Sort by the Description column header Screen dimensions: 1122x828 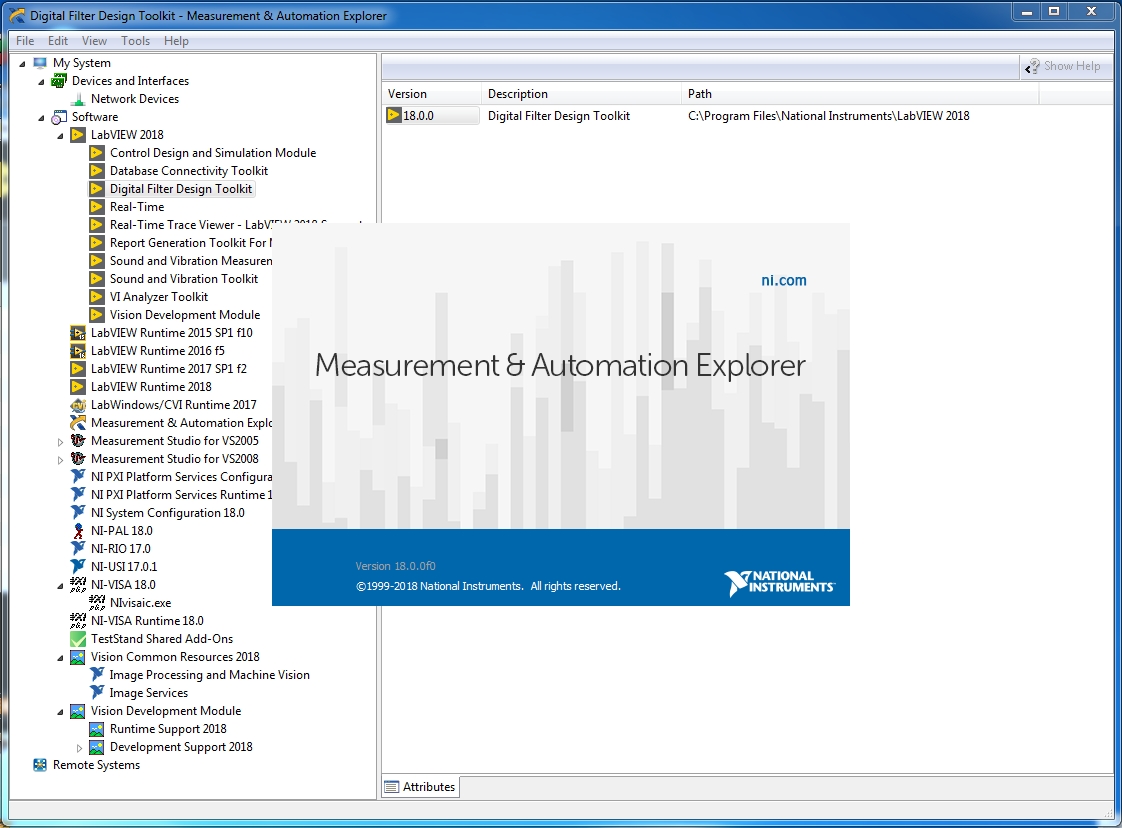pyautogui.click(x=582, y=94)
